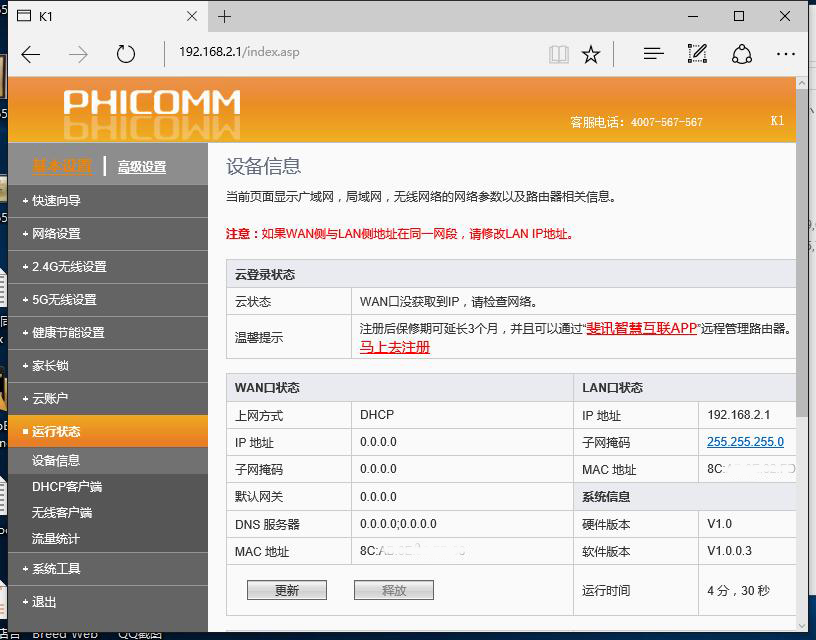Make a web note icon
This screenshot has height=640, width=816.
[x=697, y=54]
